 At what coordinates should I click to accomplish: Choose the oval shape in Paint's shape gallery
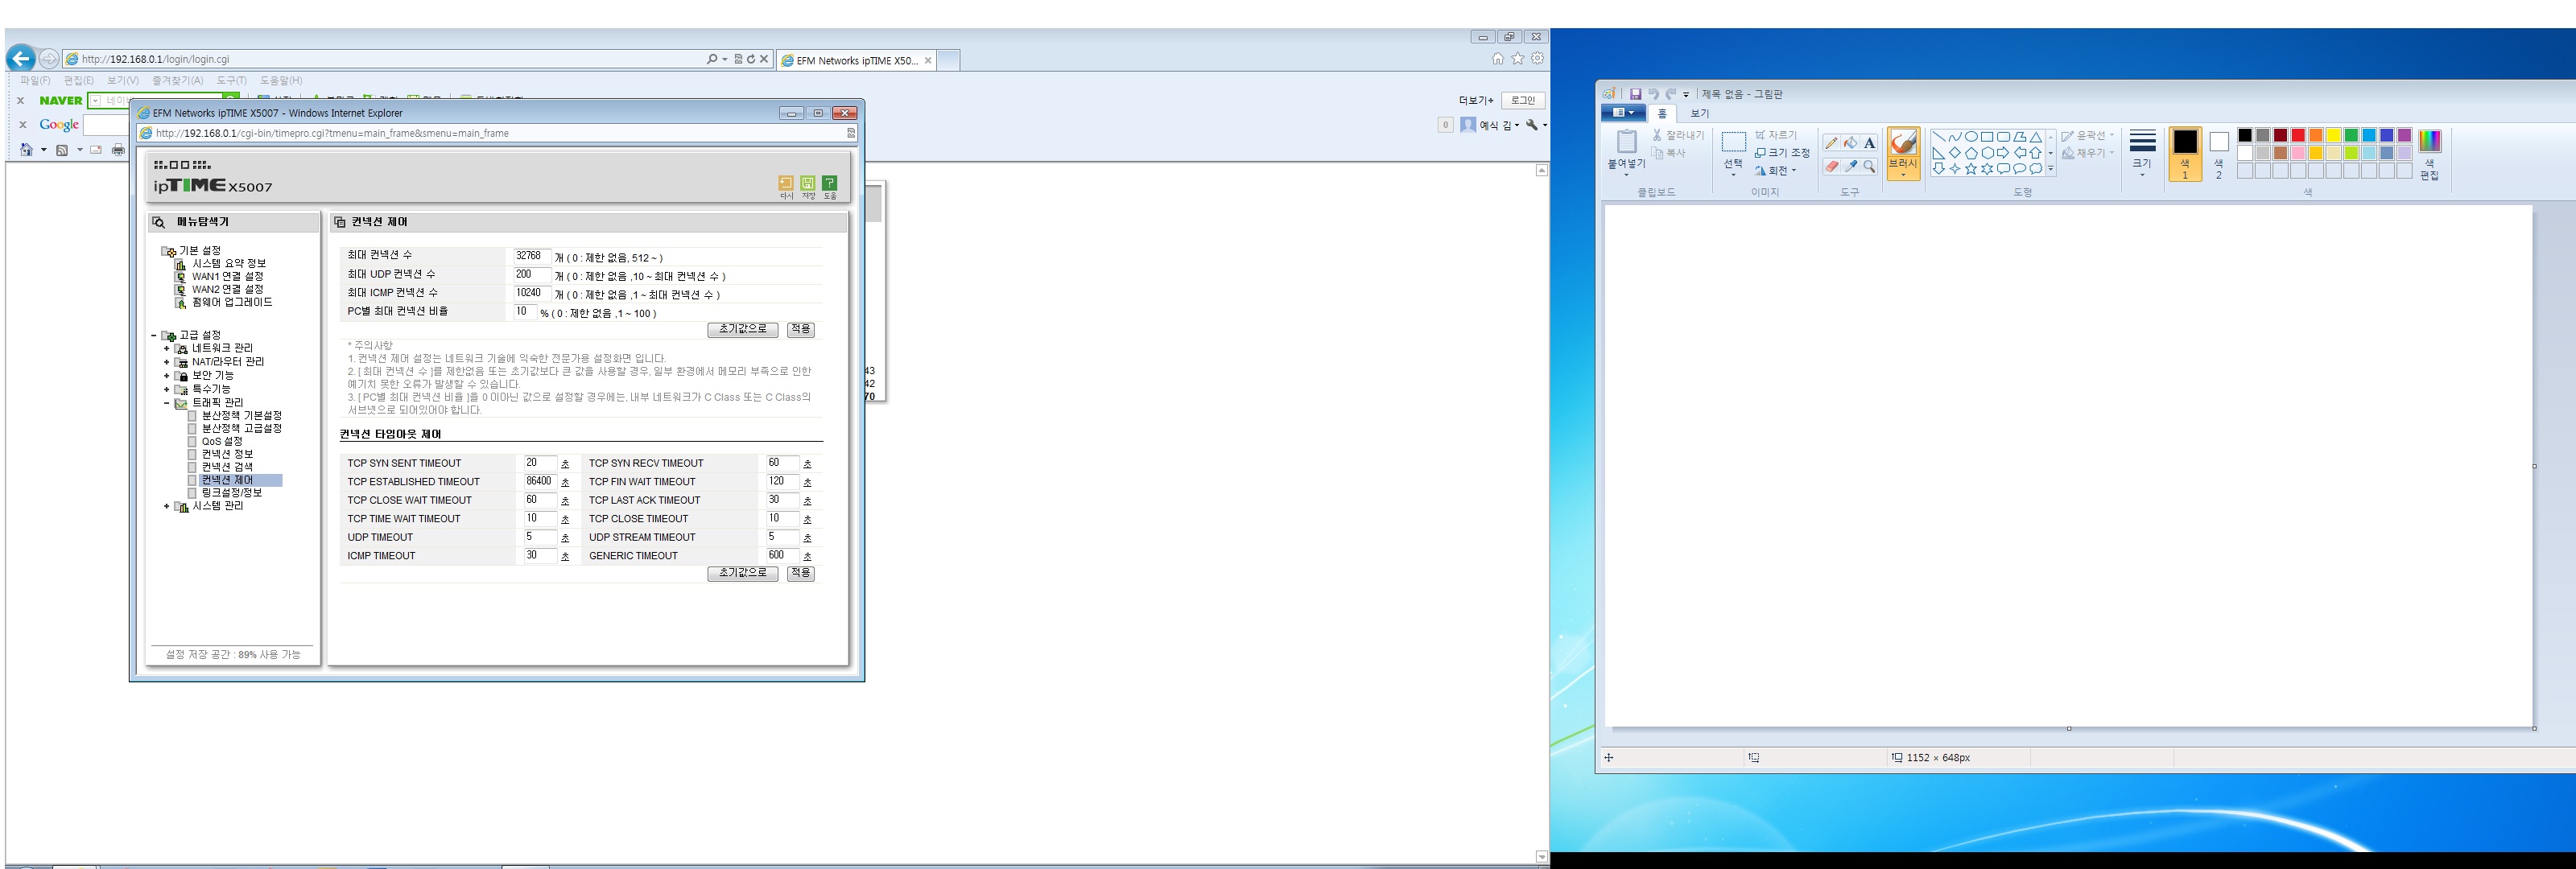[1971, 137]
